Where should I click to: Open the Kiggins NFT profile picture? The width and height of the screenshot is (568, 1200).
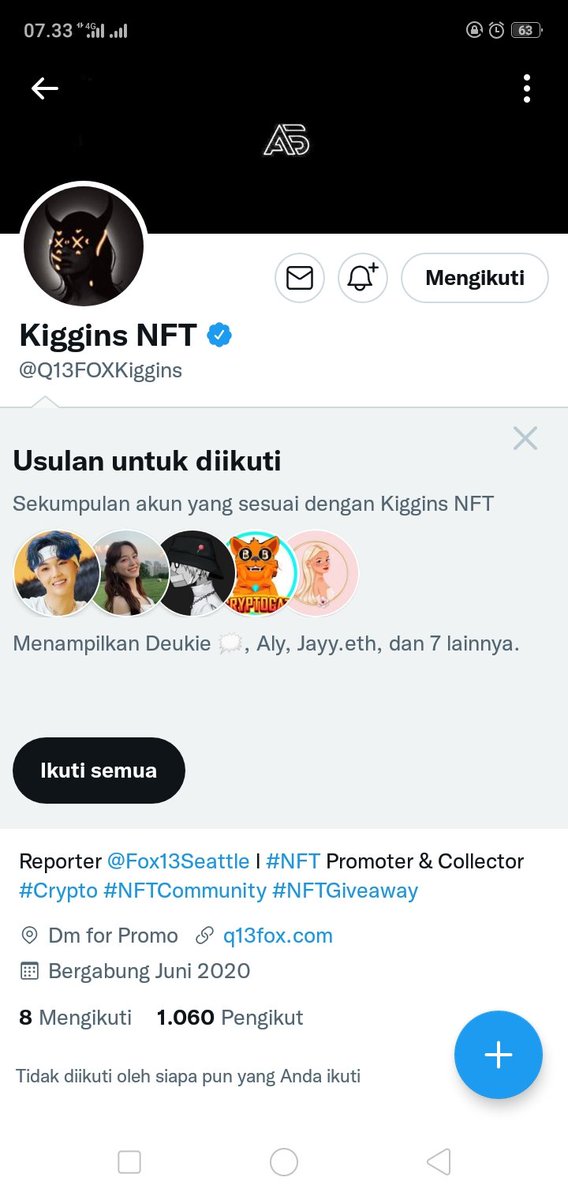tap(84, 246)
